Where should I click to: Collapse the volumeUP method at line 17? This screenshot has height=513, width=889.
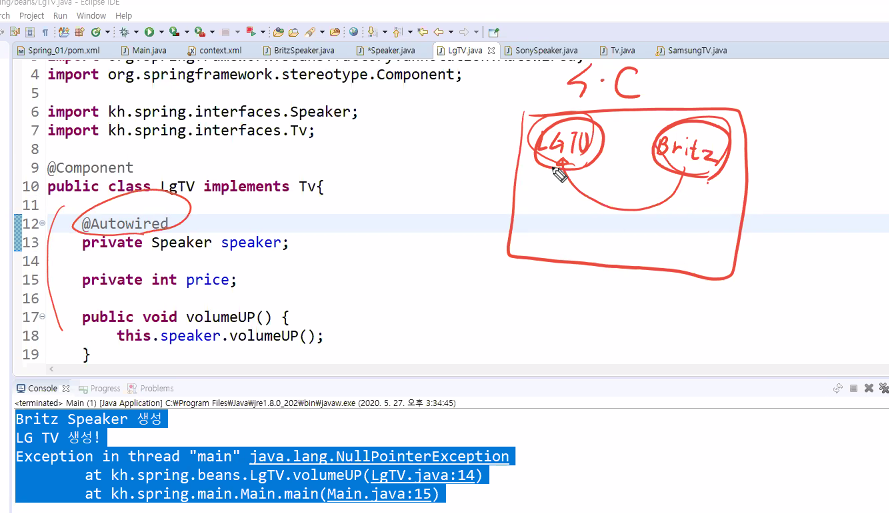coord(43,316)
